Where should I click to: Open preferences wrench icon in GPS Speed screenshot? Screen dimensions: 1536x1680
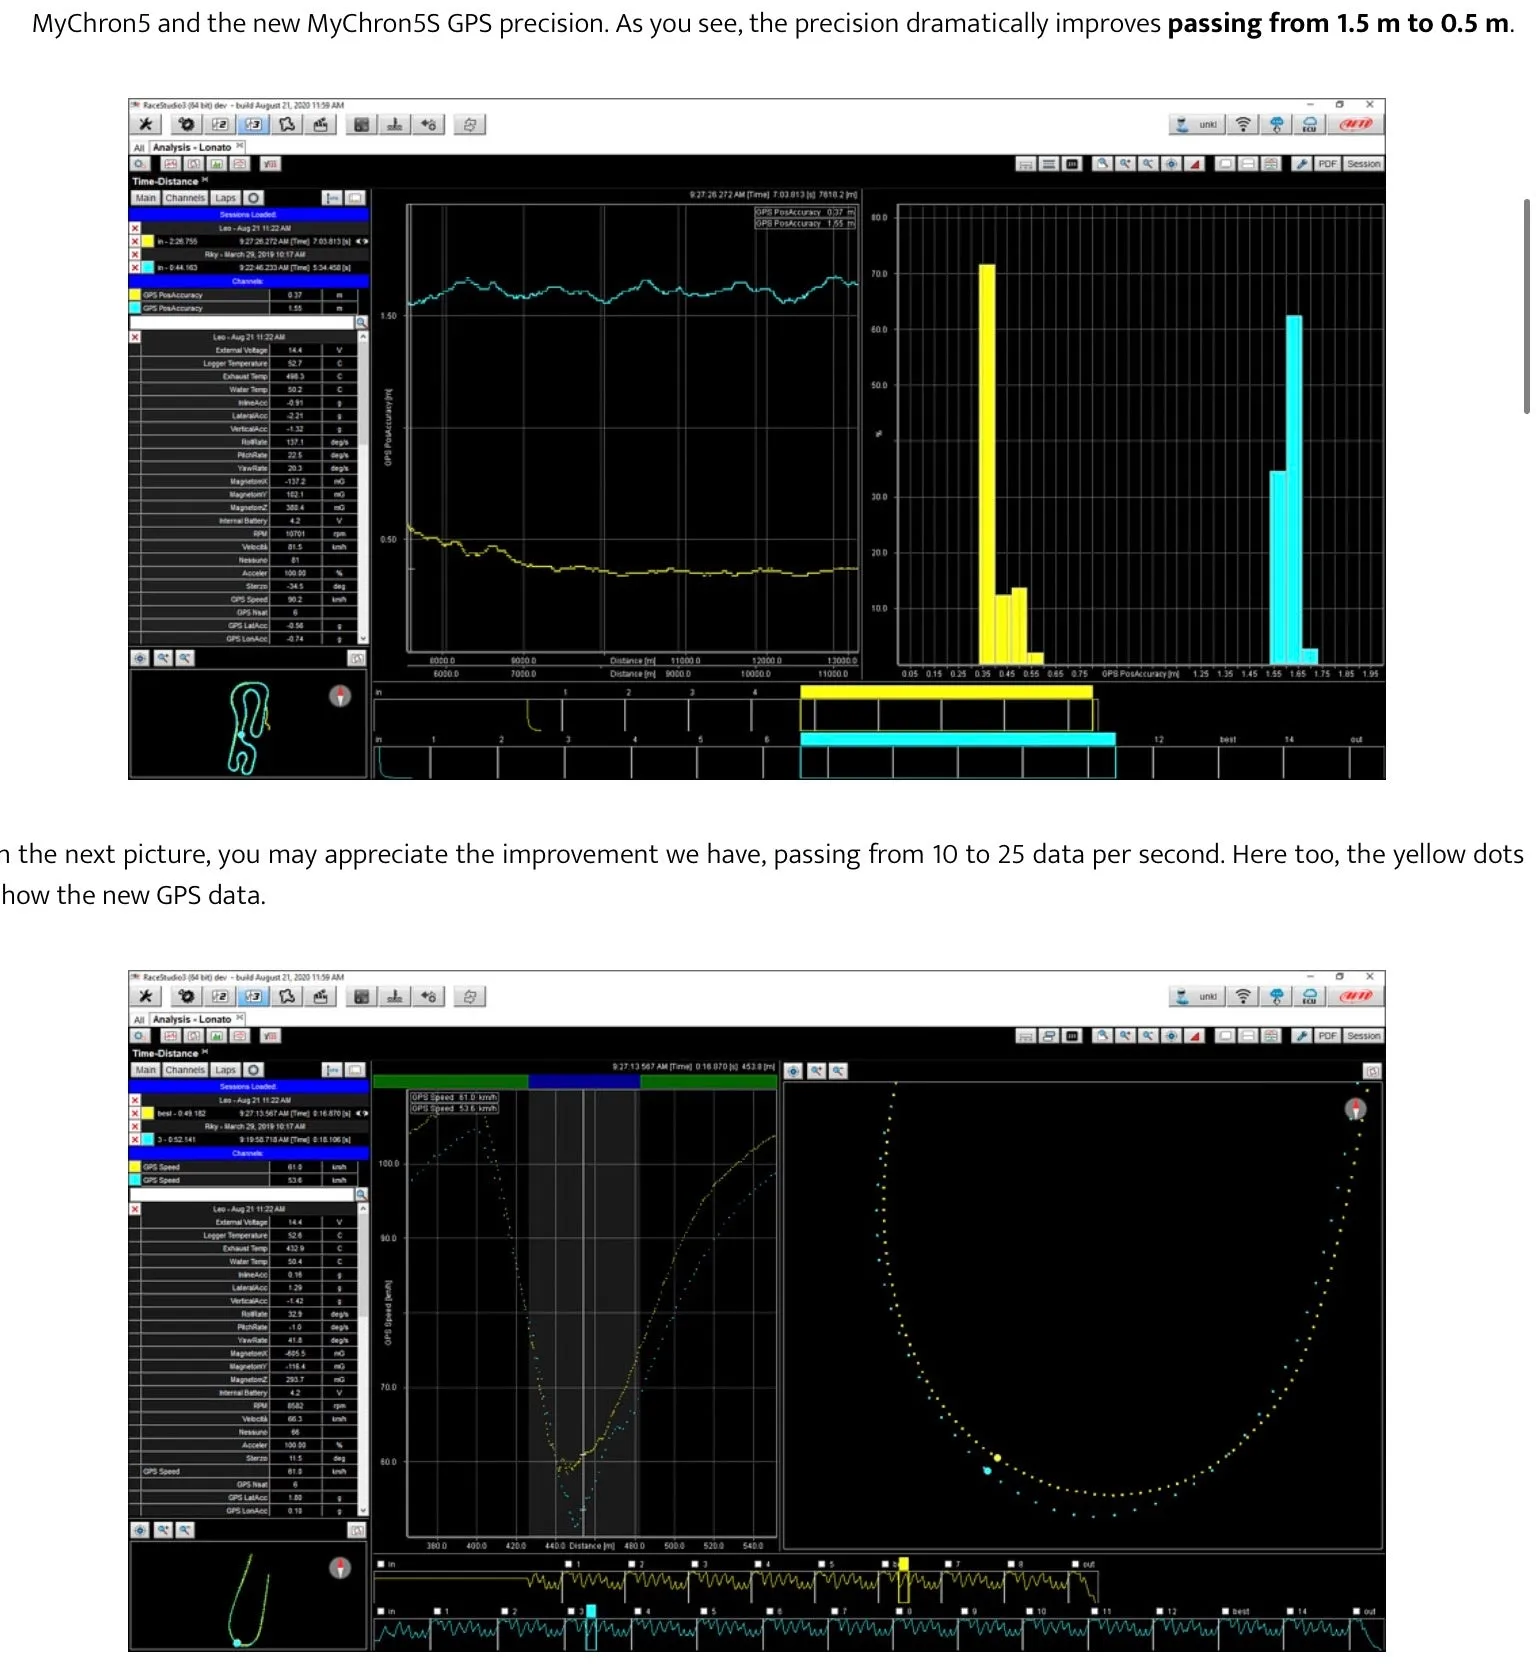click(x=146, y=996)
